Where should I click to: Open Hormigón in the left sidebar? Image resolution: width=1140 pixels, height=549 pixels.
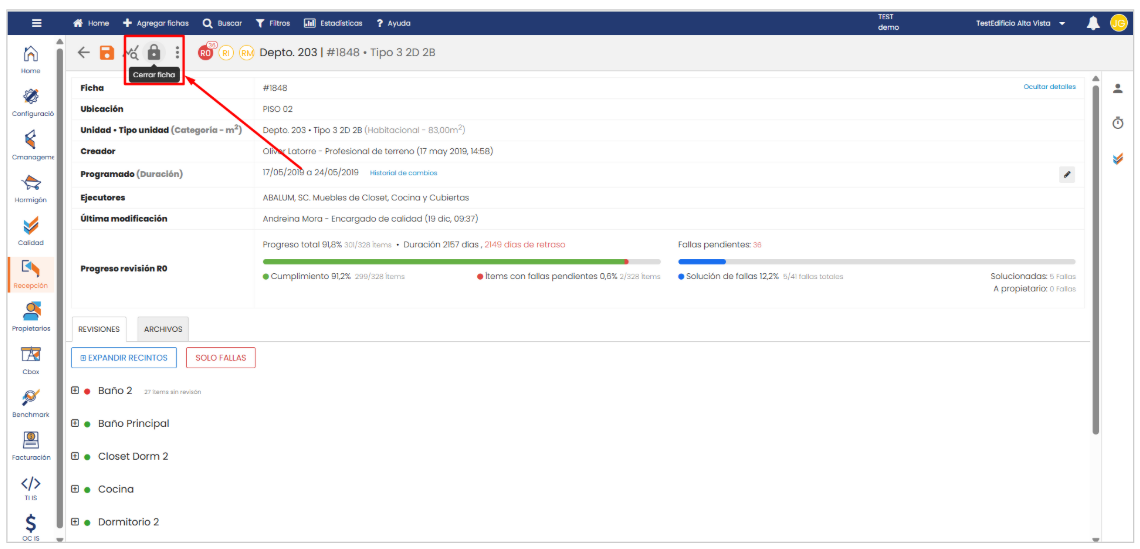click(x=31, y=187)
